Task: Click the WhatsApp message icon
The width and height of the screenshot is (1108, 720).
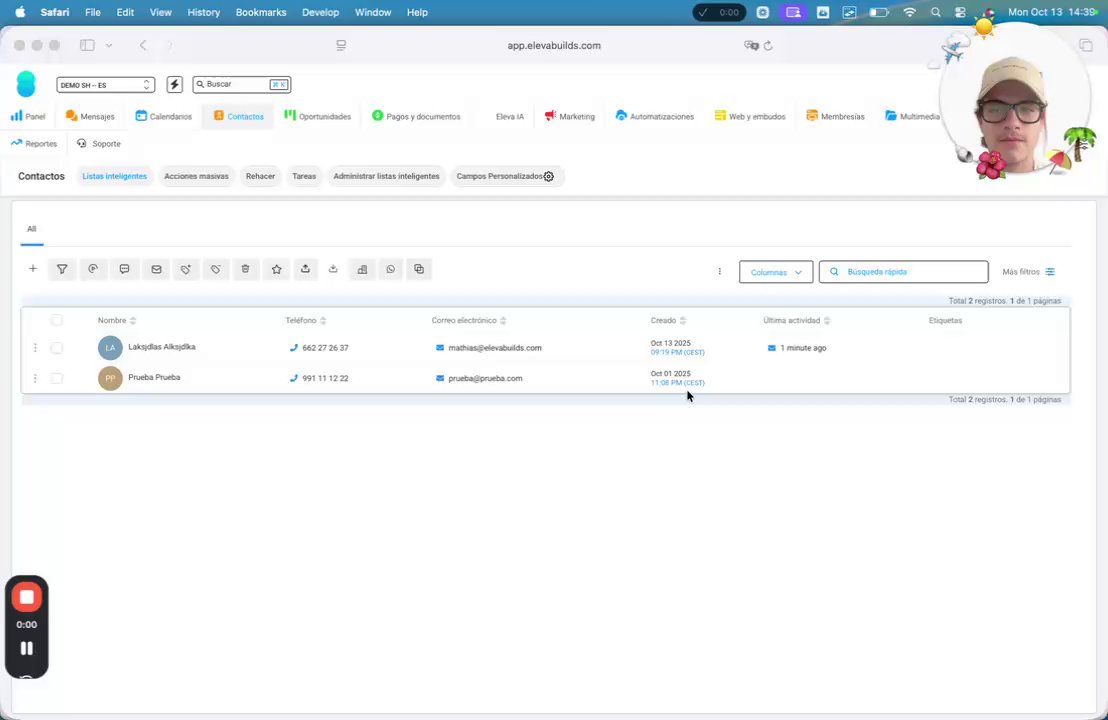Action: (x=391, y=269)
